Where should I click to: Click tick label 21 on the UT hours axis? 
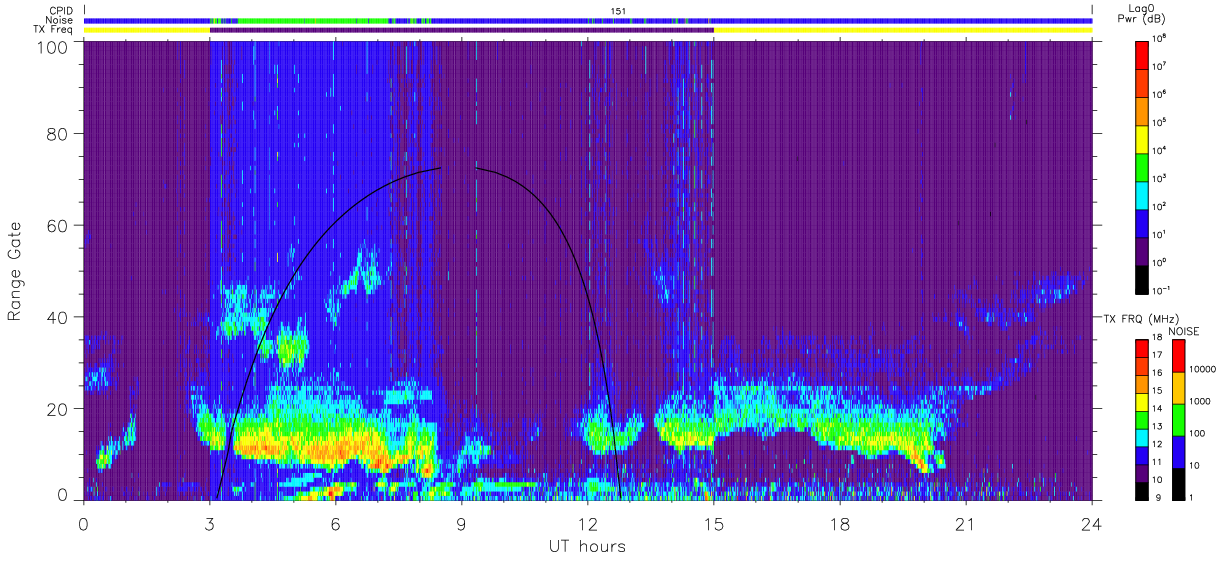tap(965, 524)
